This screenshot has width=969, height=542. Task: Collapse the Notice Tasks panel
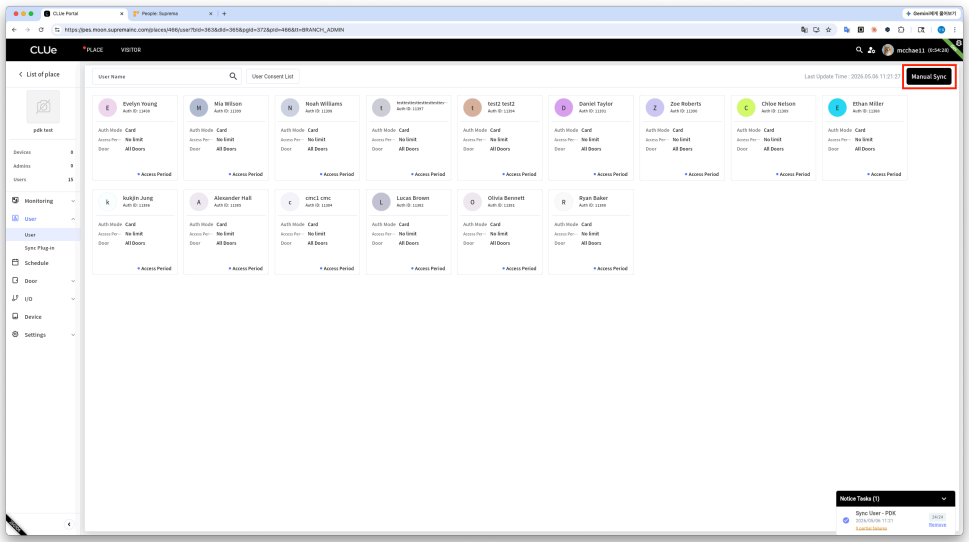(x=944, y=499)
